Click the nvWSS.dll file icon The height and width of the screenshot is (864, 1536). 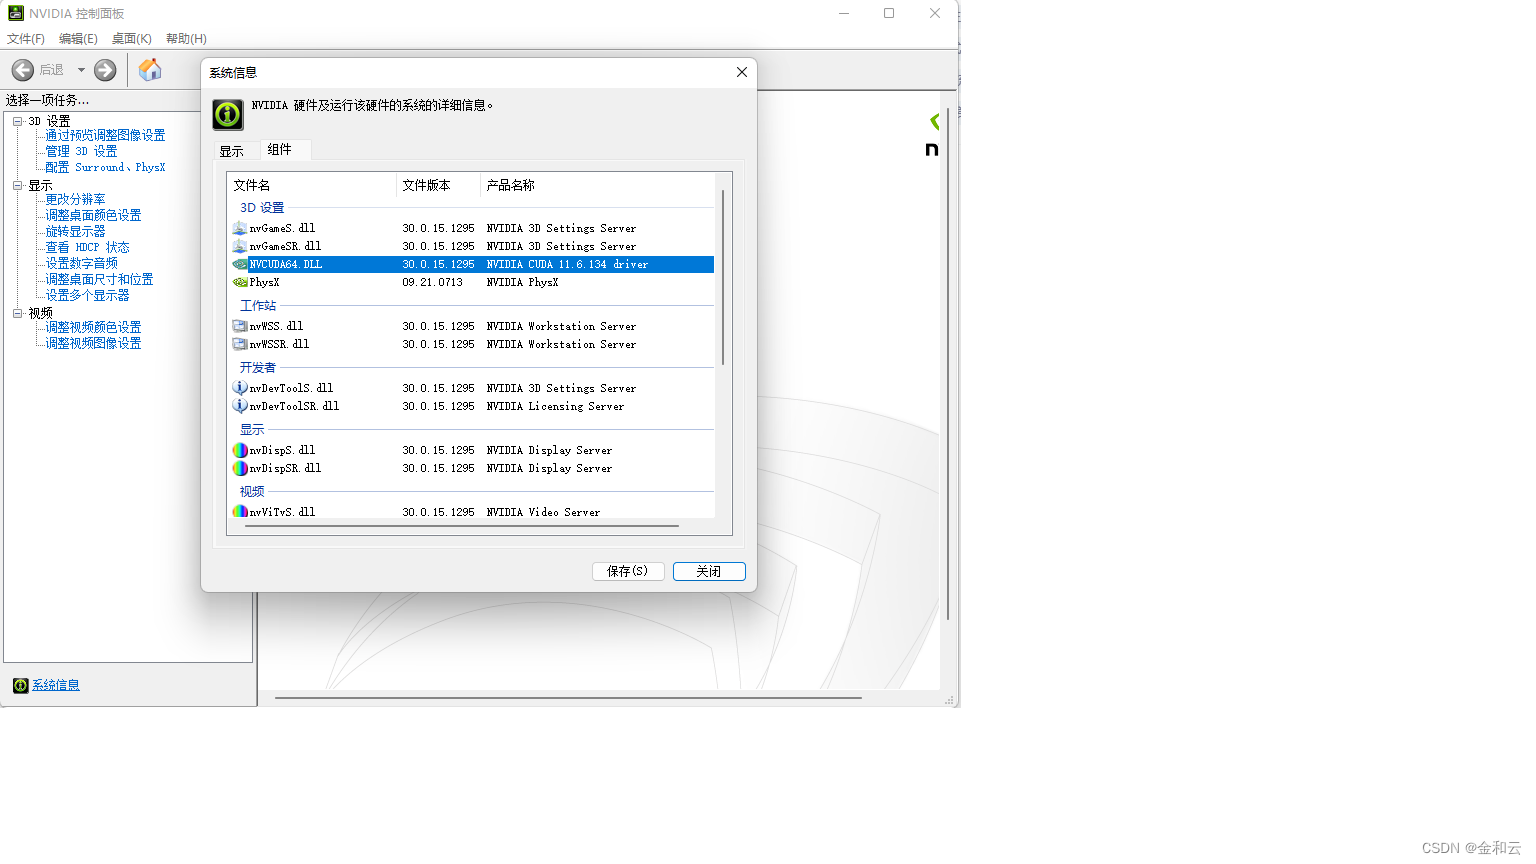click(240, 326)
